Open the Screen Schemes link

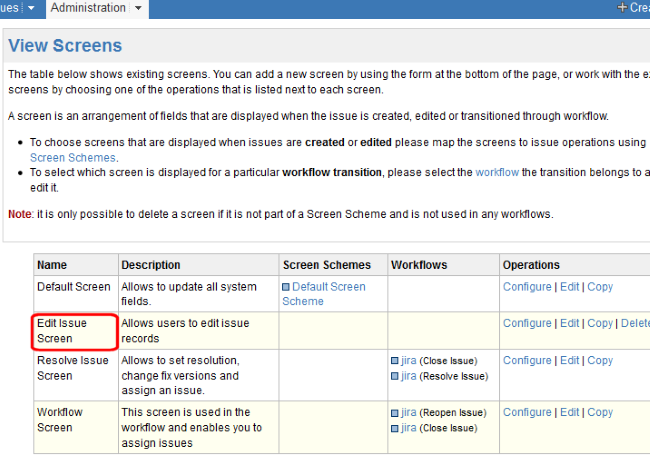[73, 158]
